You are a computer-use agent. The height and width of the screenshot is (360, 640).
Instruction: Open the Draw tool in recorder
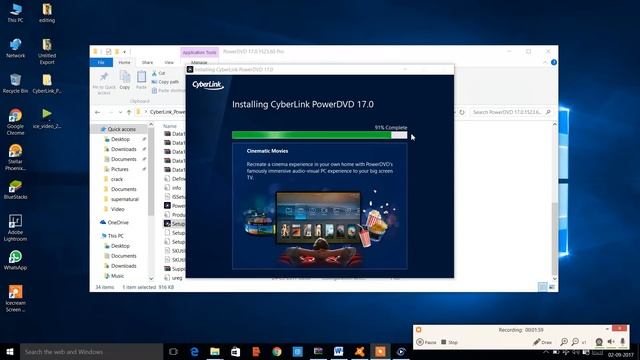[x=542, y=342]
